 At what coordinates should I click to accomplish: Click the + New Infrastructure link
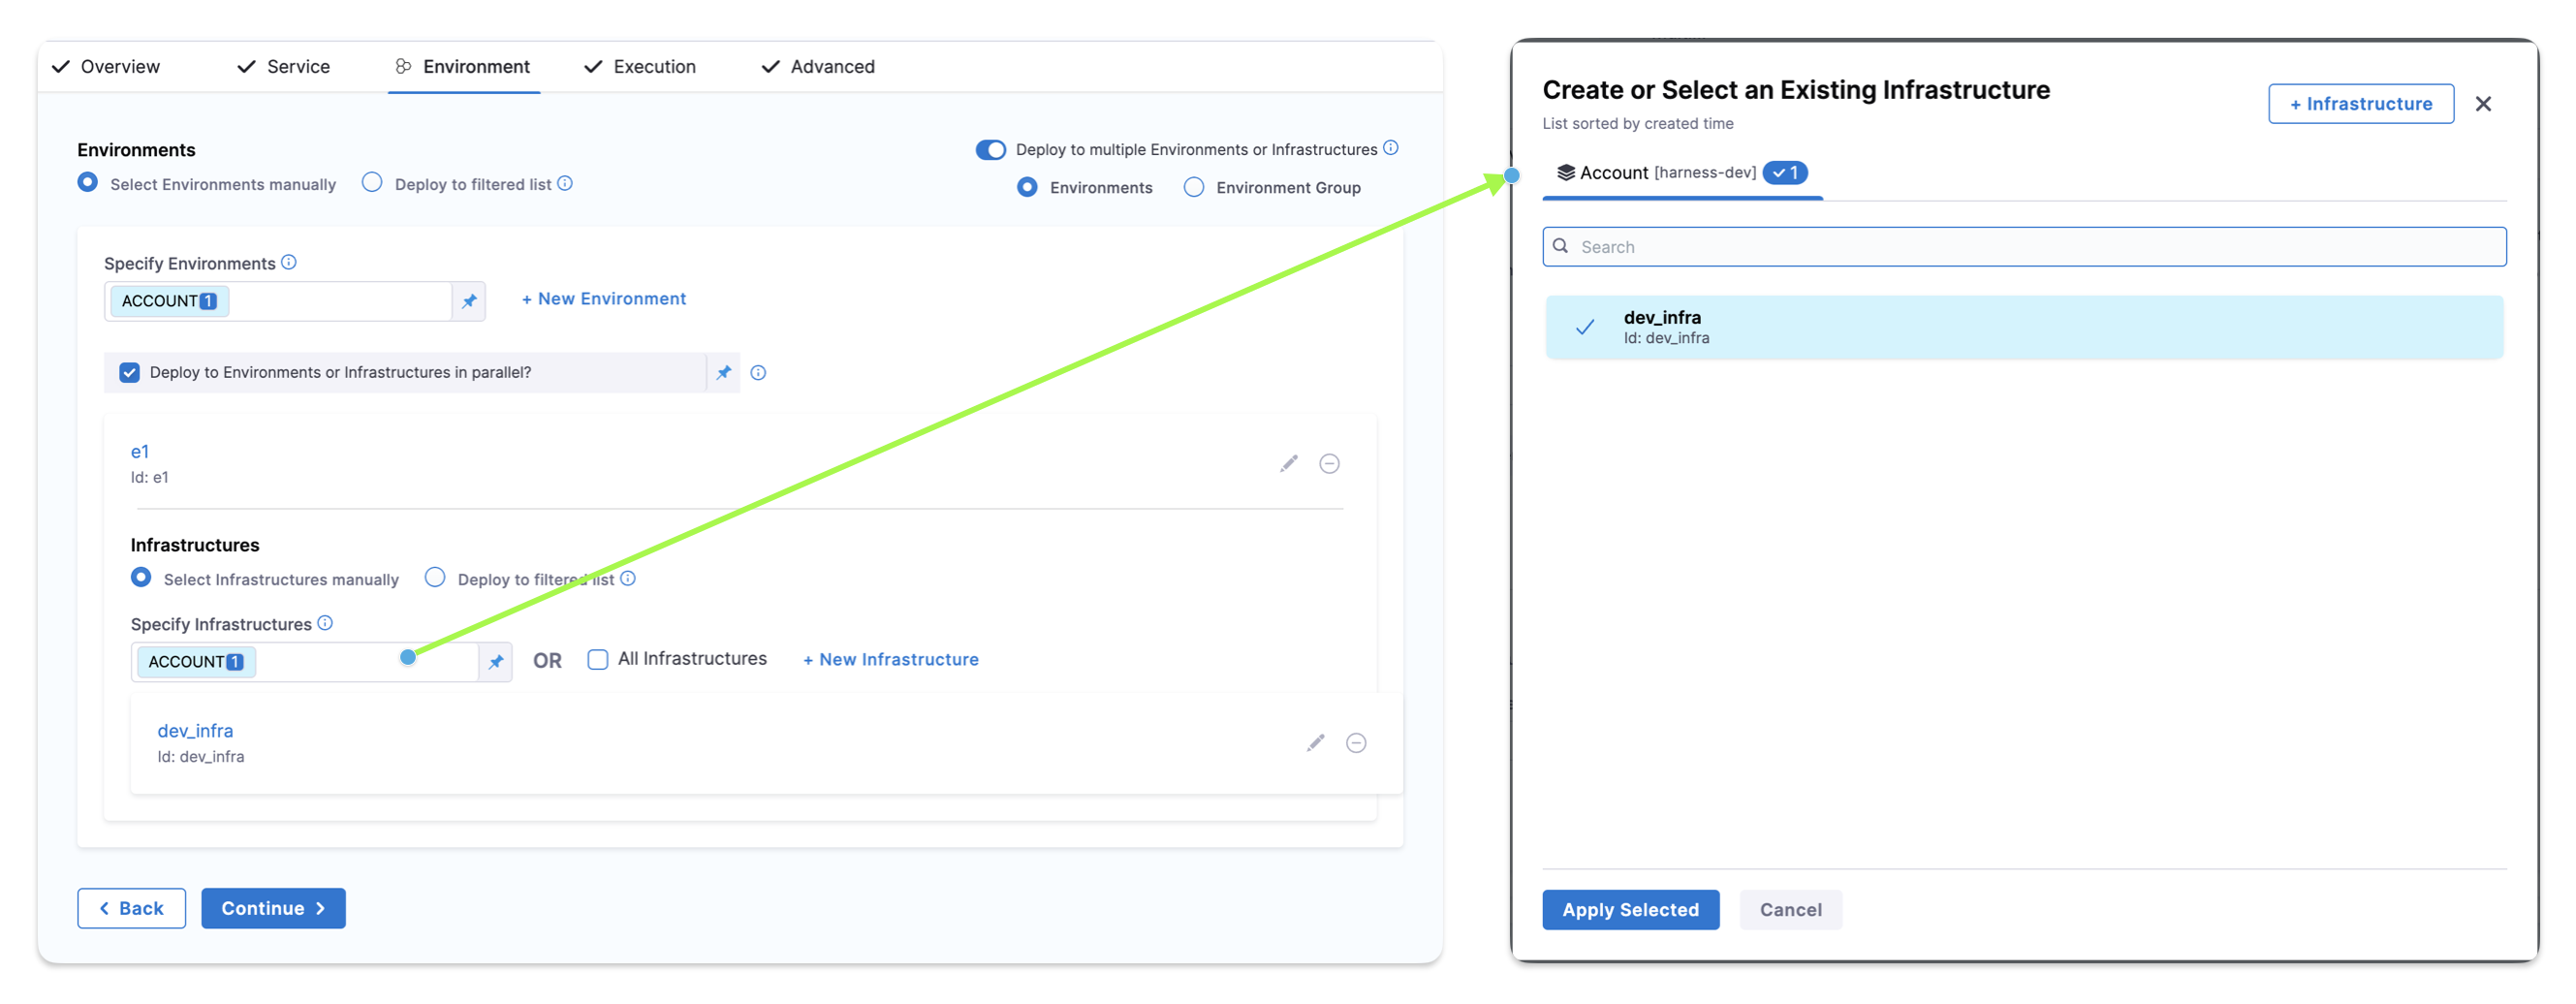(890, 660)
